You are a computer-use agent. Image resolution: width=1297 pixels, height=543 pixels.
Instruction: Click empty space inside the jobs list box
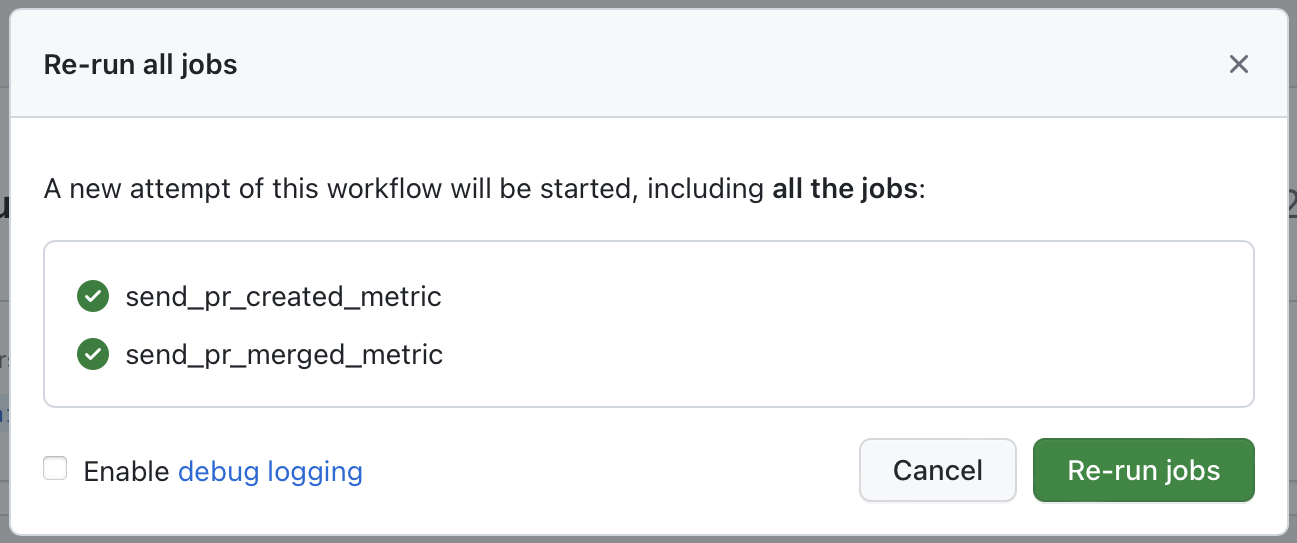coord(800,325)
